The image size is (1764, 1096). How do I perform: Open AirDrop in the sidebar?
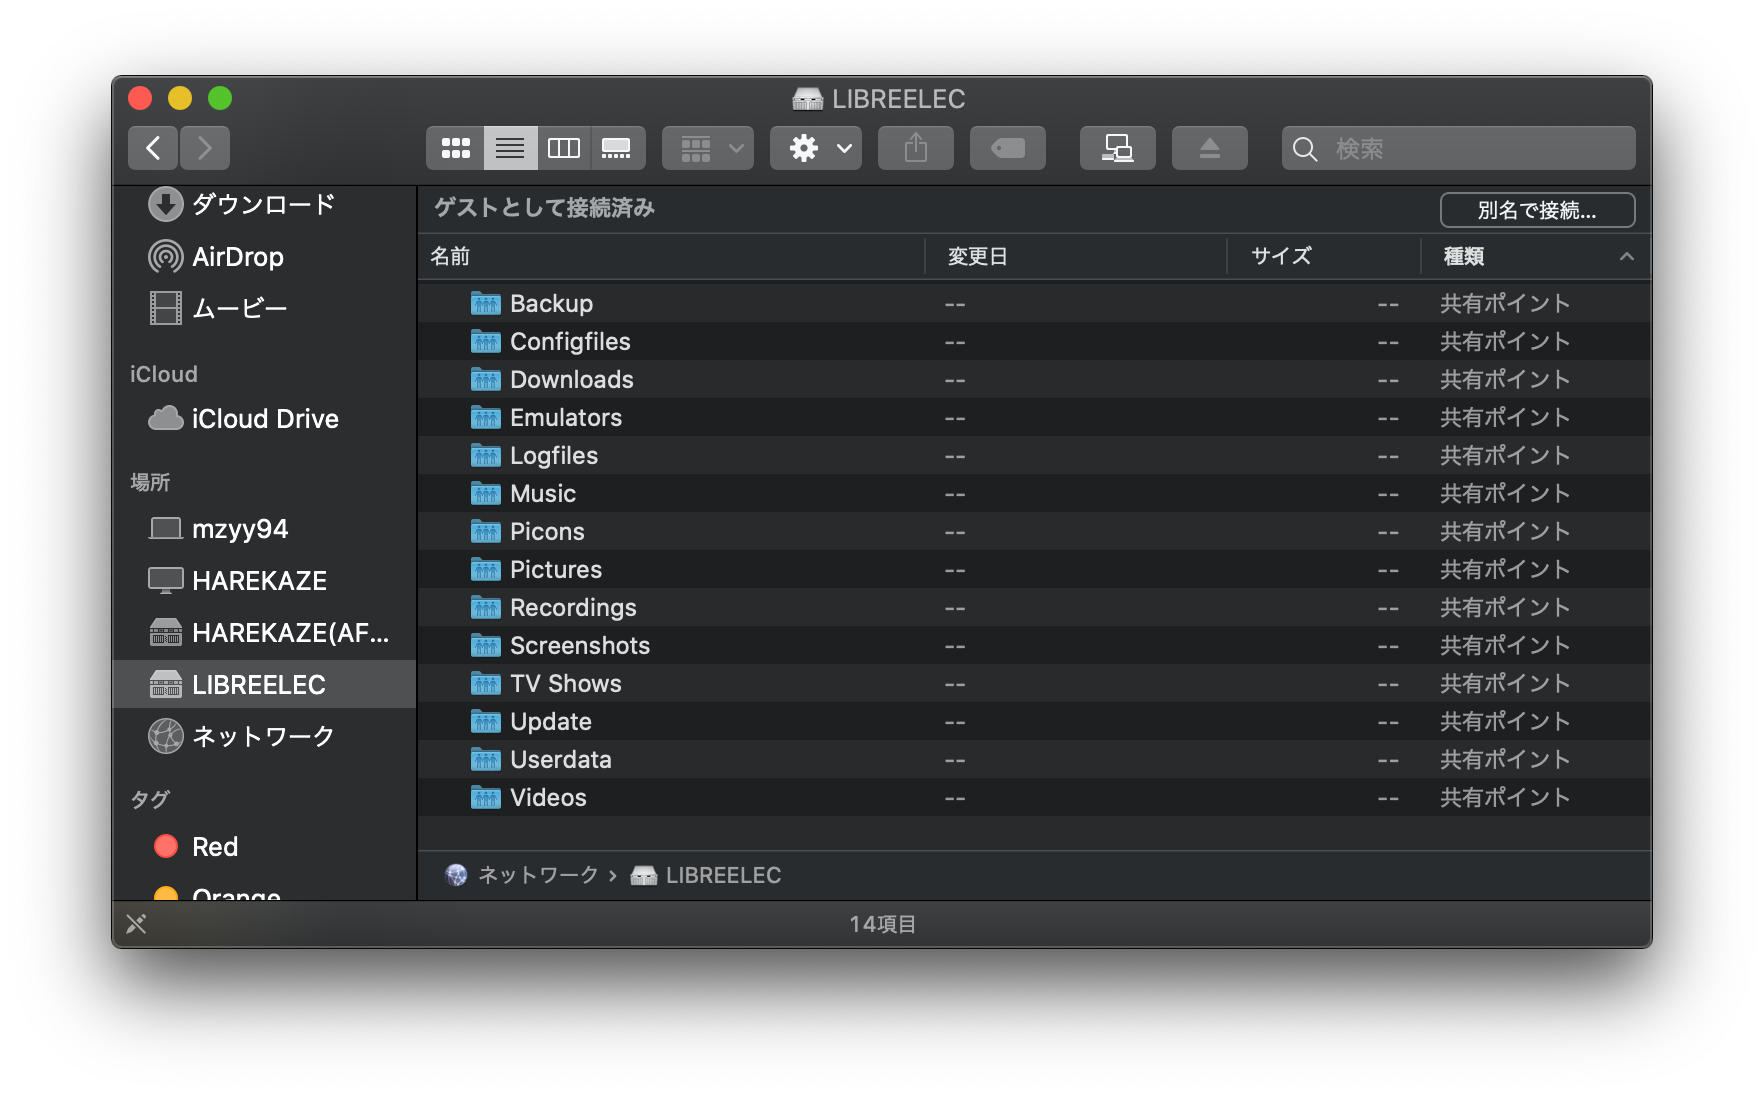[x=265, y=257]
